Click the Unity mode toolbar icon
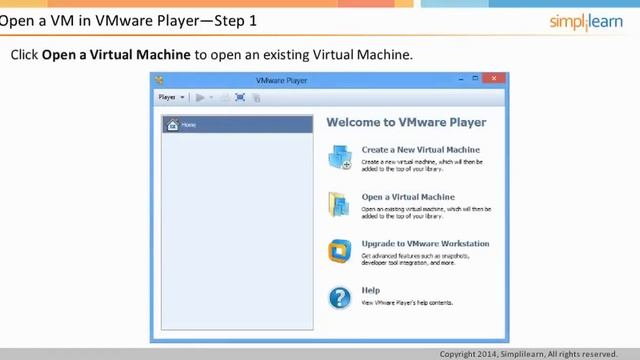Screen dimensions: 640x360 point(256,98)
